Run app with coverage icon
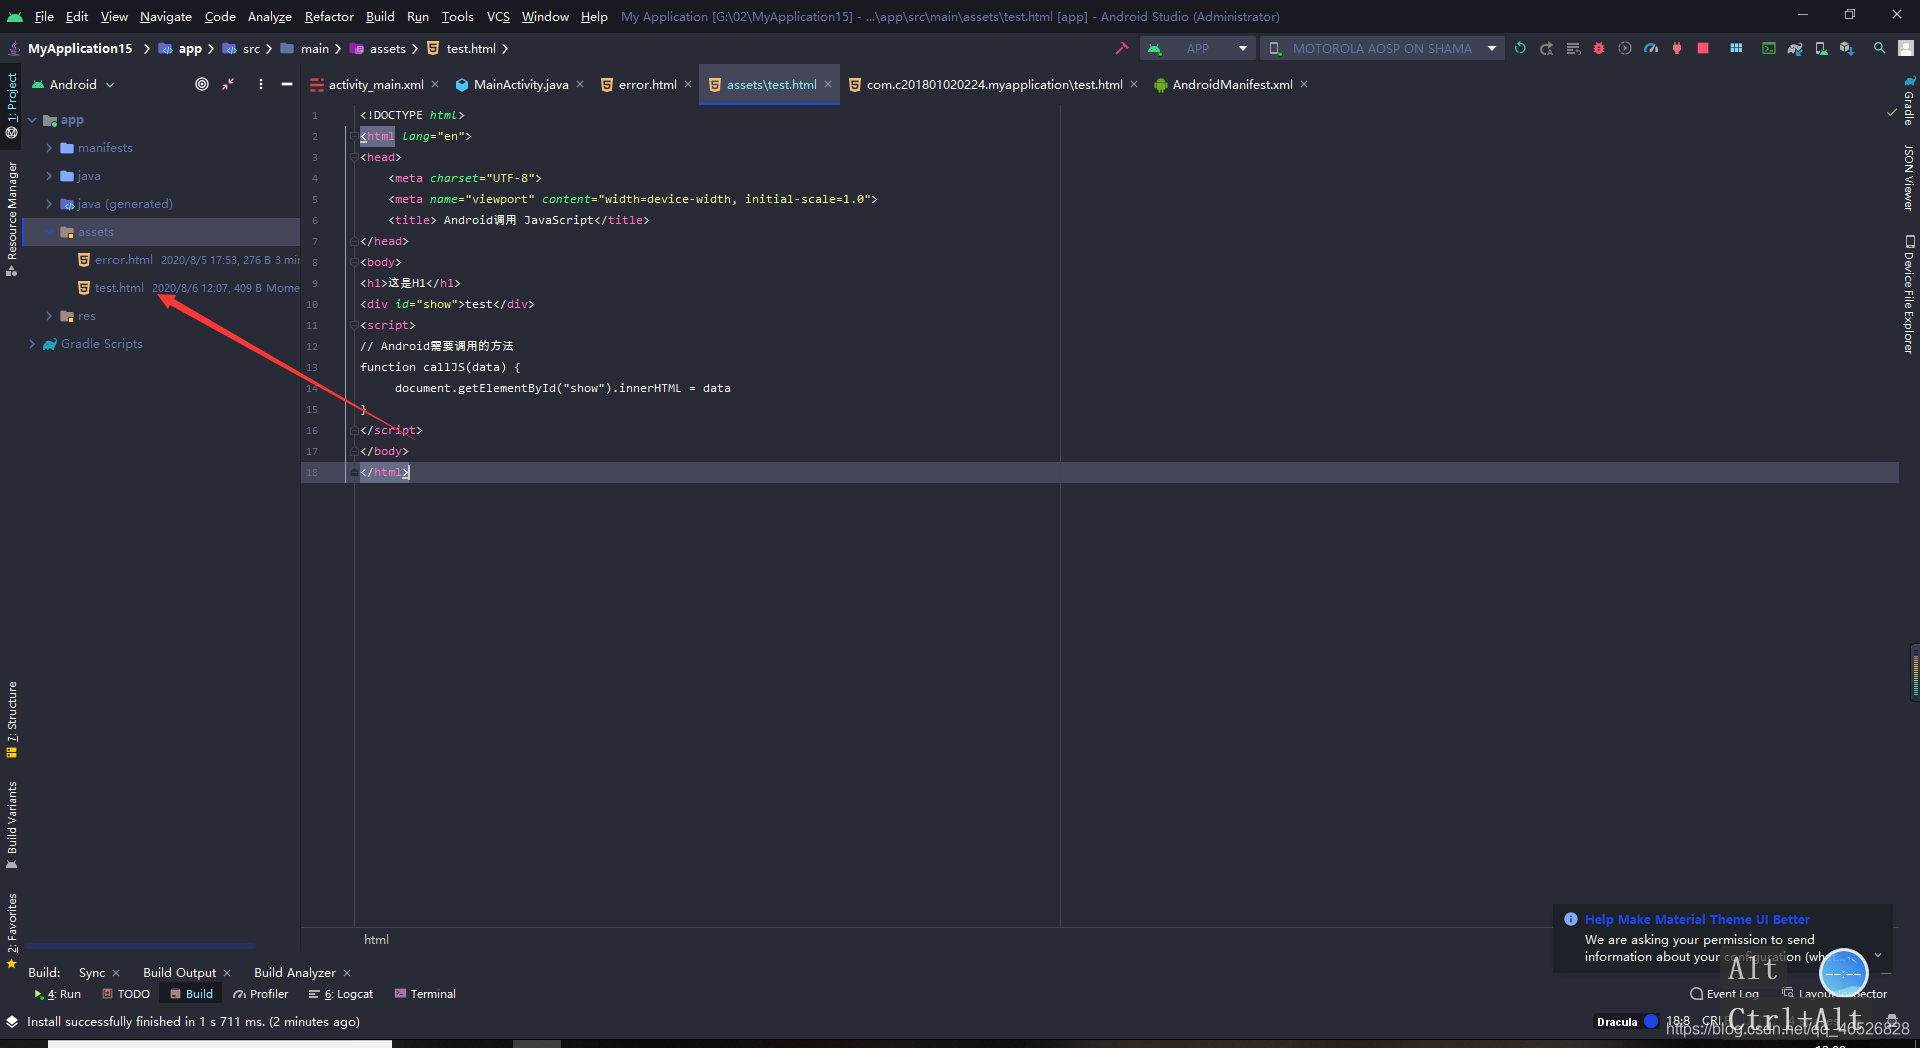 point(1625,48)
